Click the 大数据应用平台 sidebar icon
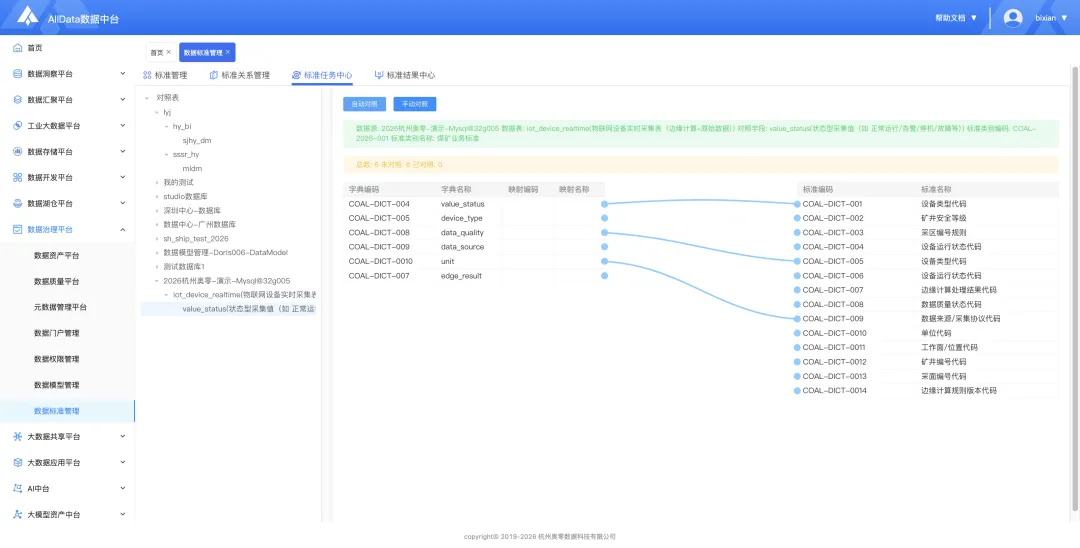The width and height of the screenshot is (1080, 548). (18, 463)
